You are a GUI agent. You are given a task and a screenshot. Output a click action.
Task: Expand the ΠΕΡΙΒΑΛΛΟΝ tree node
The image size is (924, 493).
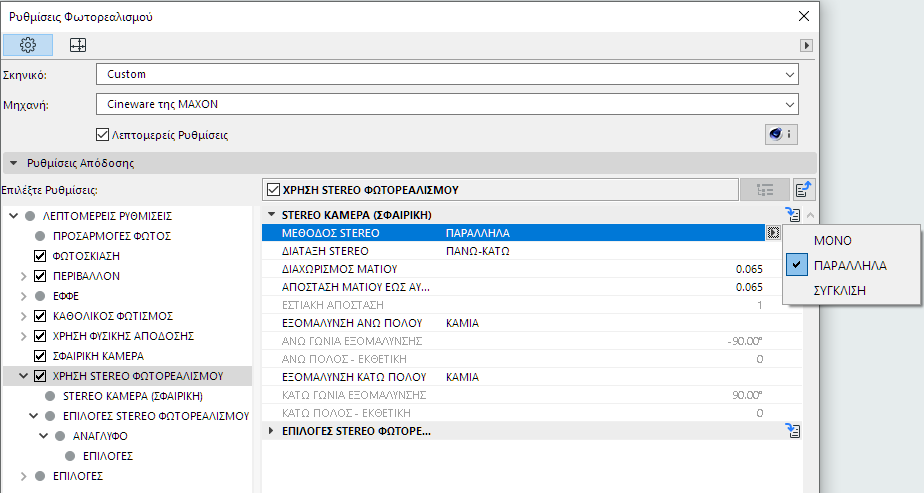[24, 276]
